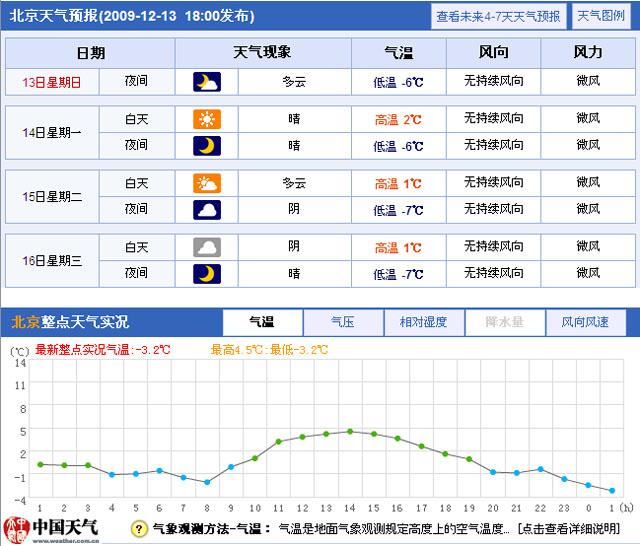This screenshot has height=546, width=640.
Task: Select the 降水量 tab
Action: click(x=504, y=322)
